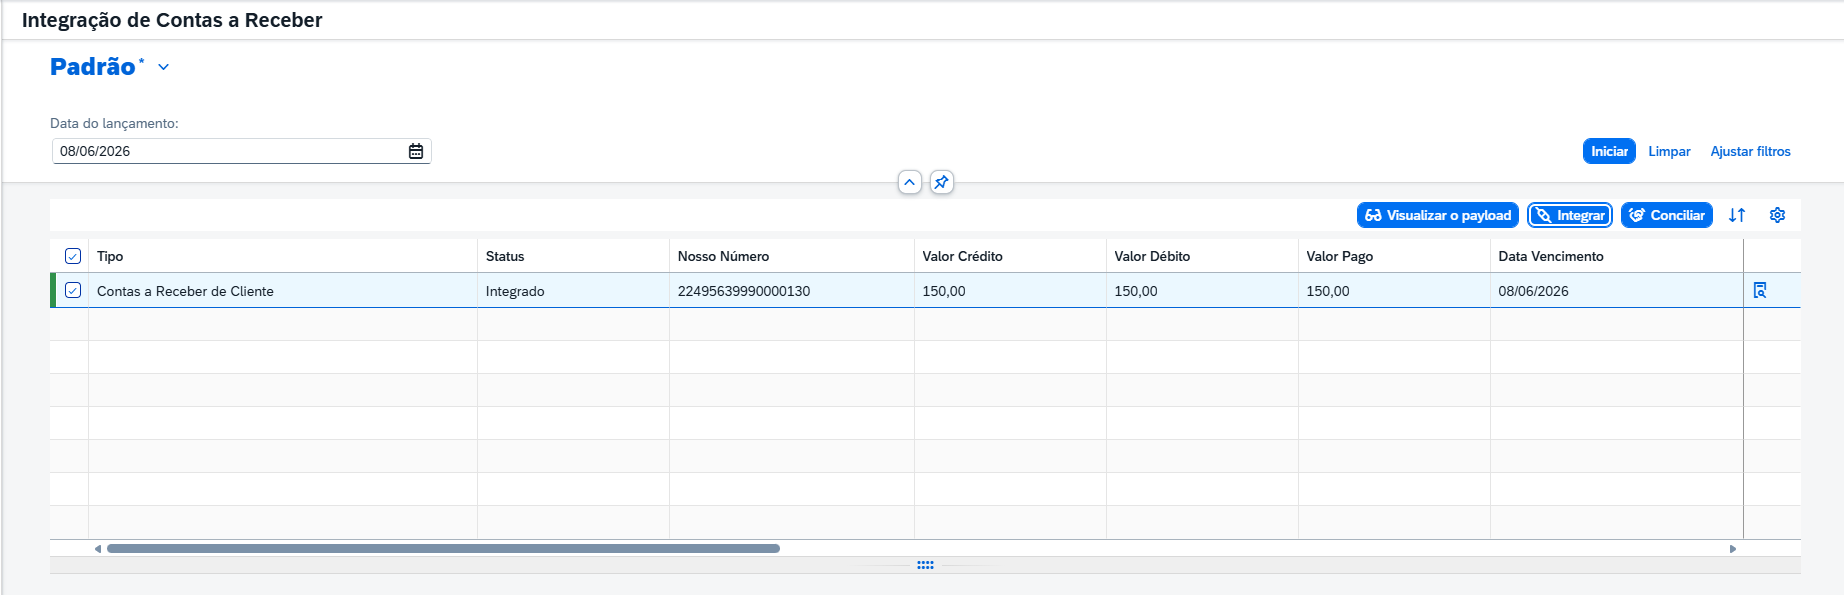Collapse the filter header section
This screenshot has width=1844, height=595.
pyautogui.click(x=909, y=182)
